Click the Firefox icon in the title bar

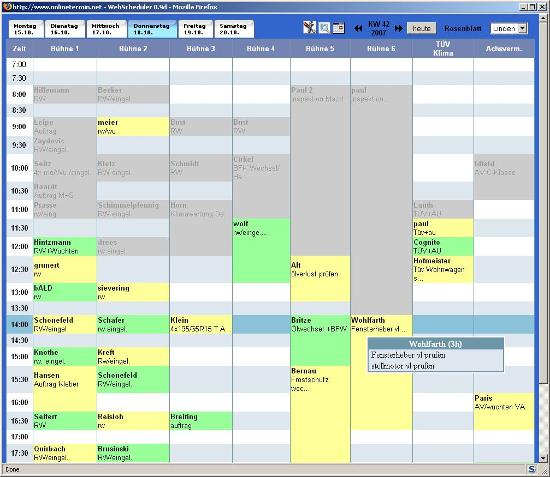7,6
